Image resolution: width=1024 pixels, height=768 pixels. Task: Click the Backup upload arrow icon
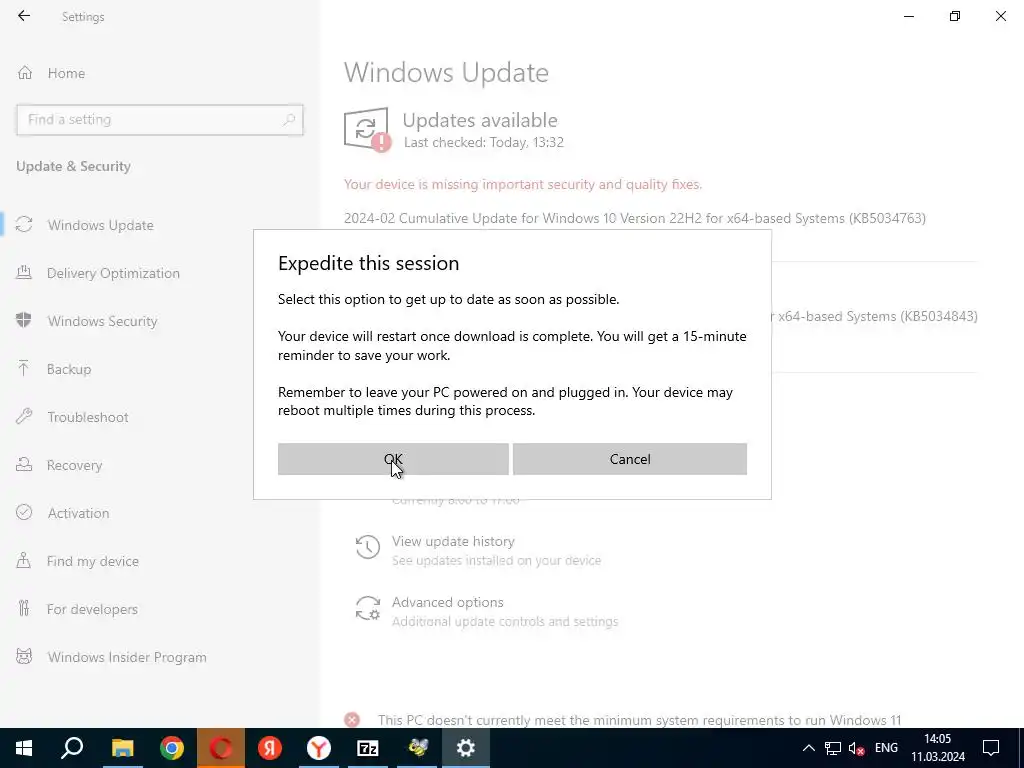pyautogui.click(x=24, y=368)
